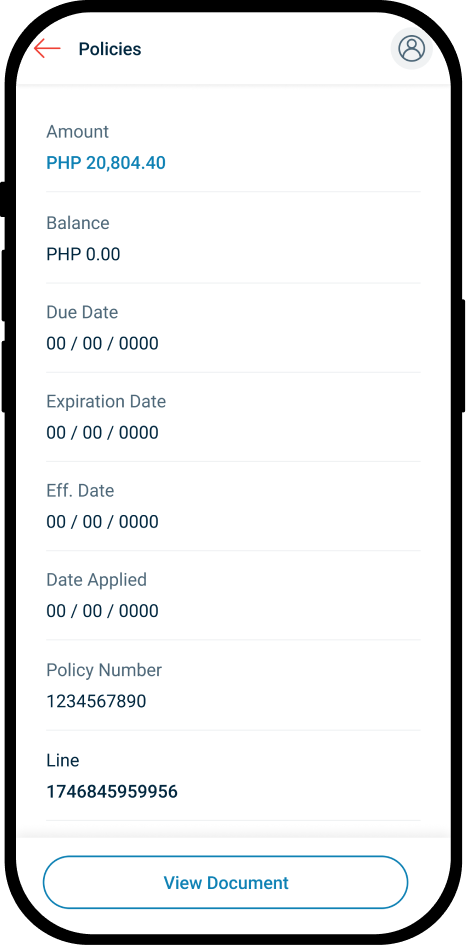This screenshot has width=466, height=945.
Task: Click the Due Date label
Action: (82, 312)
